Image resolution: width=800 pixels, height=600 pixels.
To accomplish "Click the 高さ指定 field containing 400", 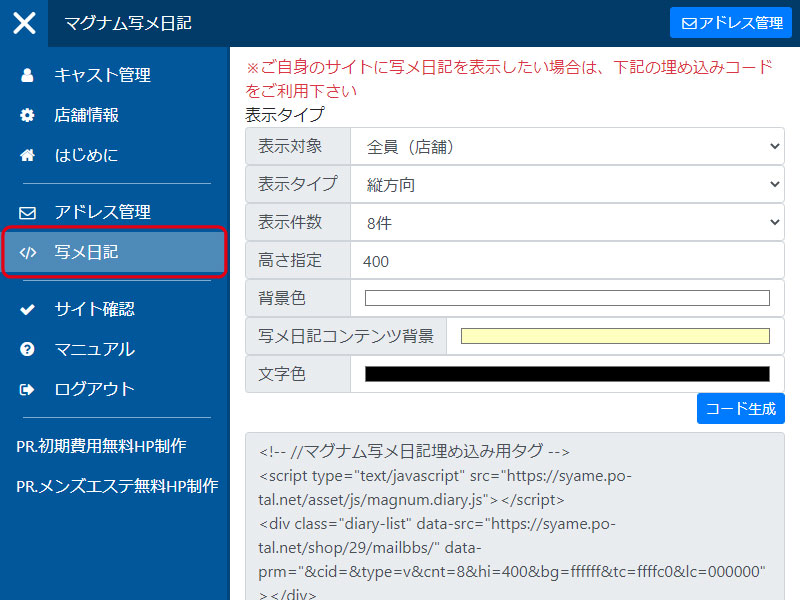I will pos(567,261).
